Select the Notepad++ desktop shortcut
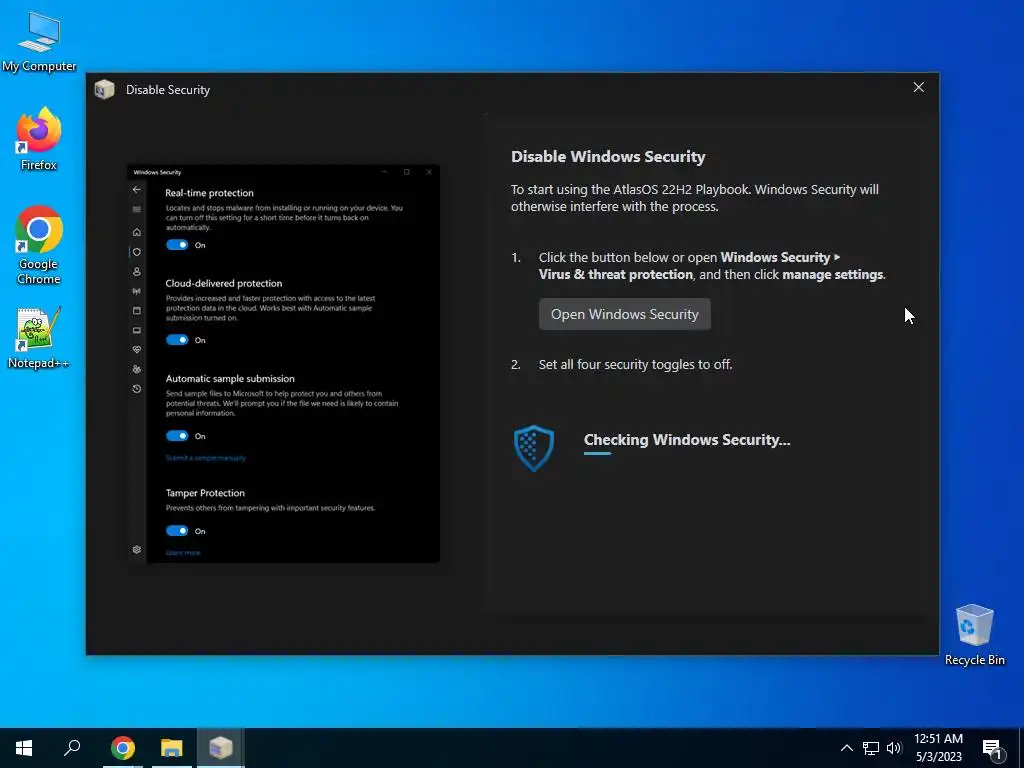 click(38, 338)
